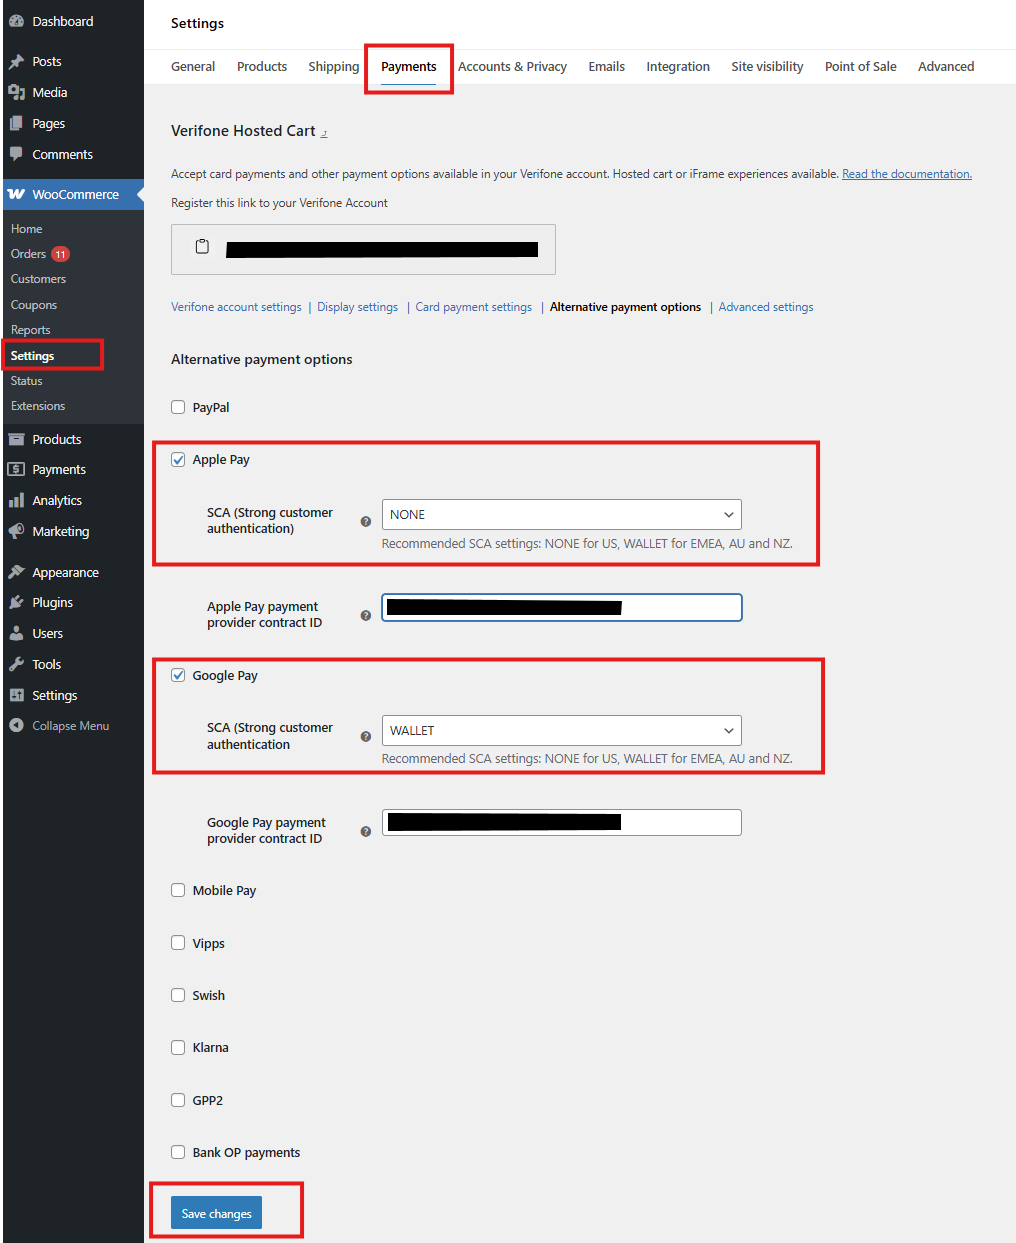Open the Apple Pay SCA dropdown showing NONE
The width and height of the screenshot is (1016, 1243).
(x=561, y=514)
